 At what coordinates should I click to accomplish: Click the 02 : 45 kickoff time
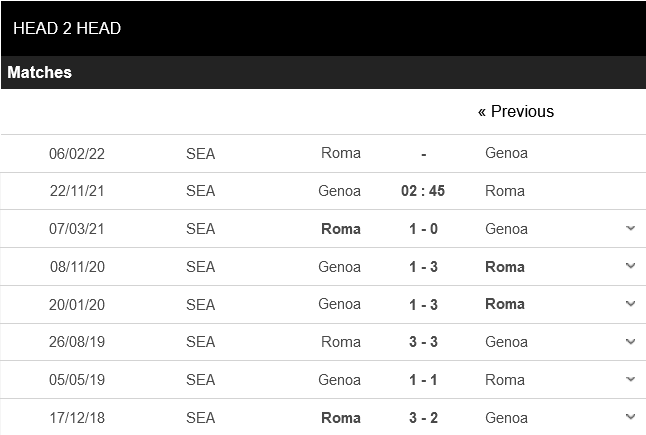click(423, 191)
